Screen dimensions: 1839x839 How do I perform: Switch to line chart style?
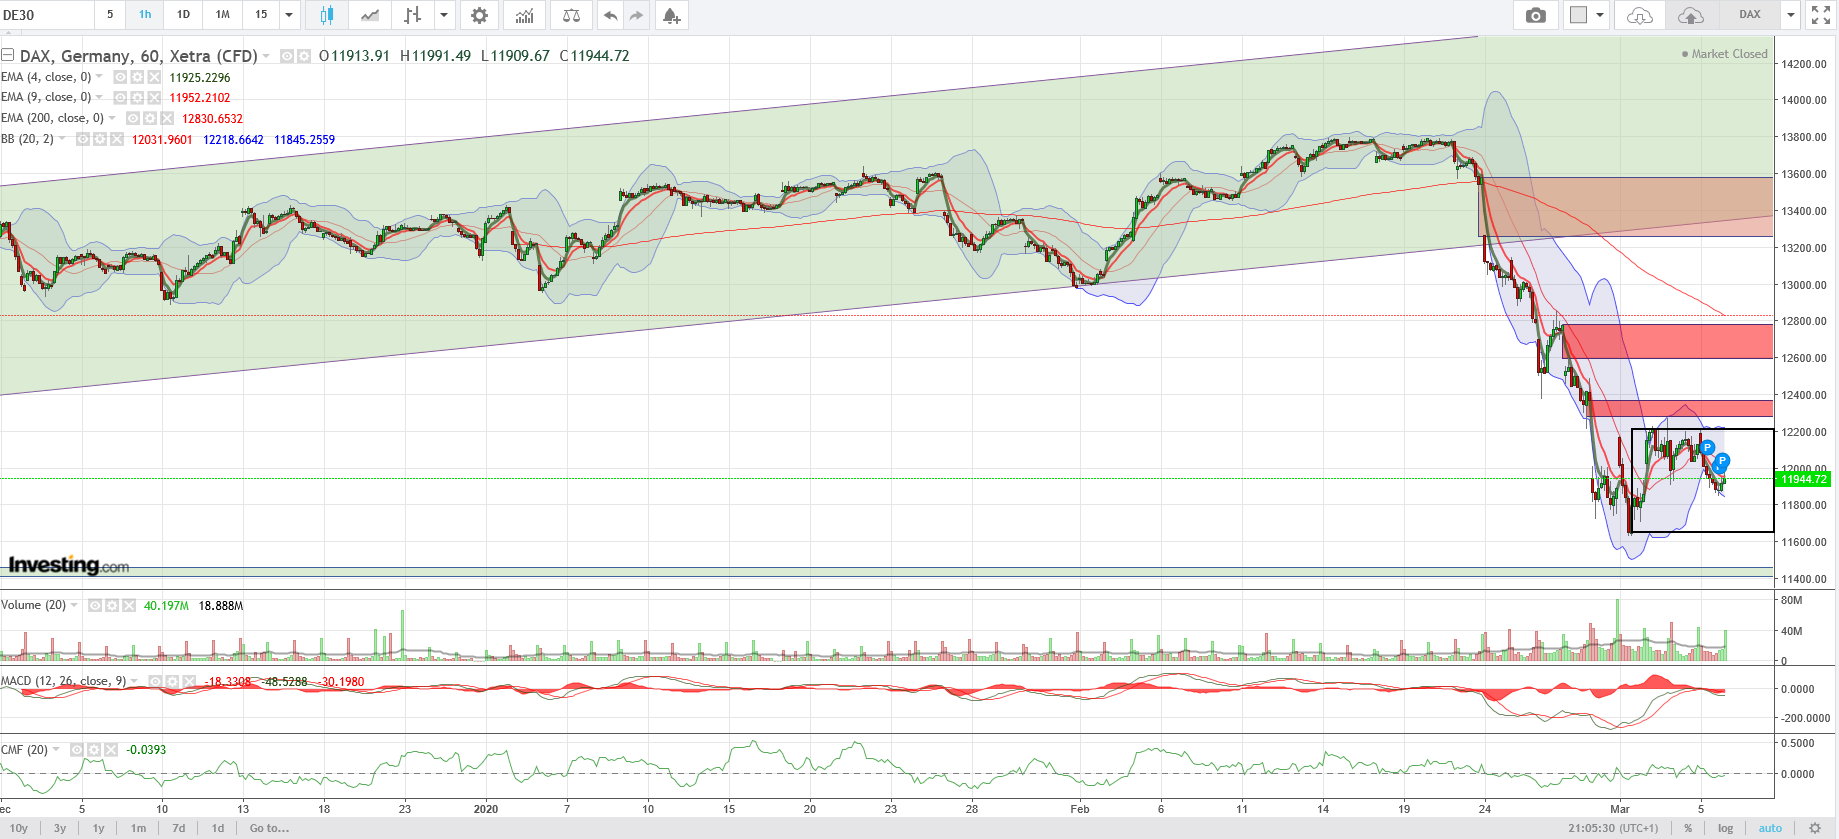click(370, 15)
